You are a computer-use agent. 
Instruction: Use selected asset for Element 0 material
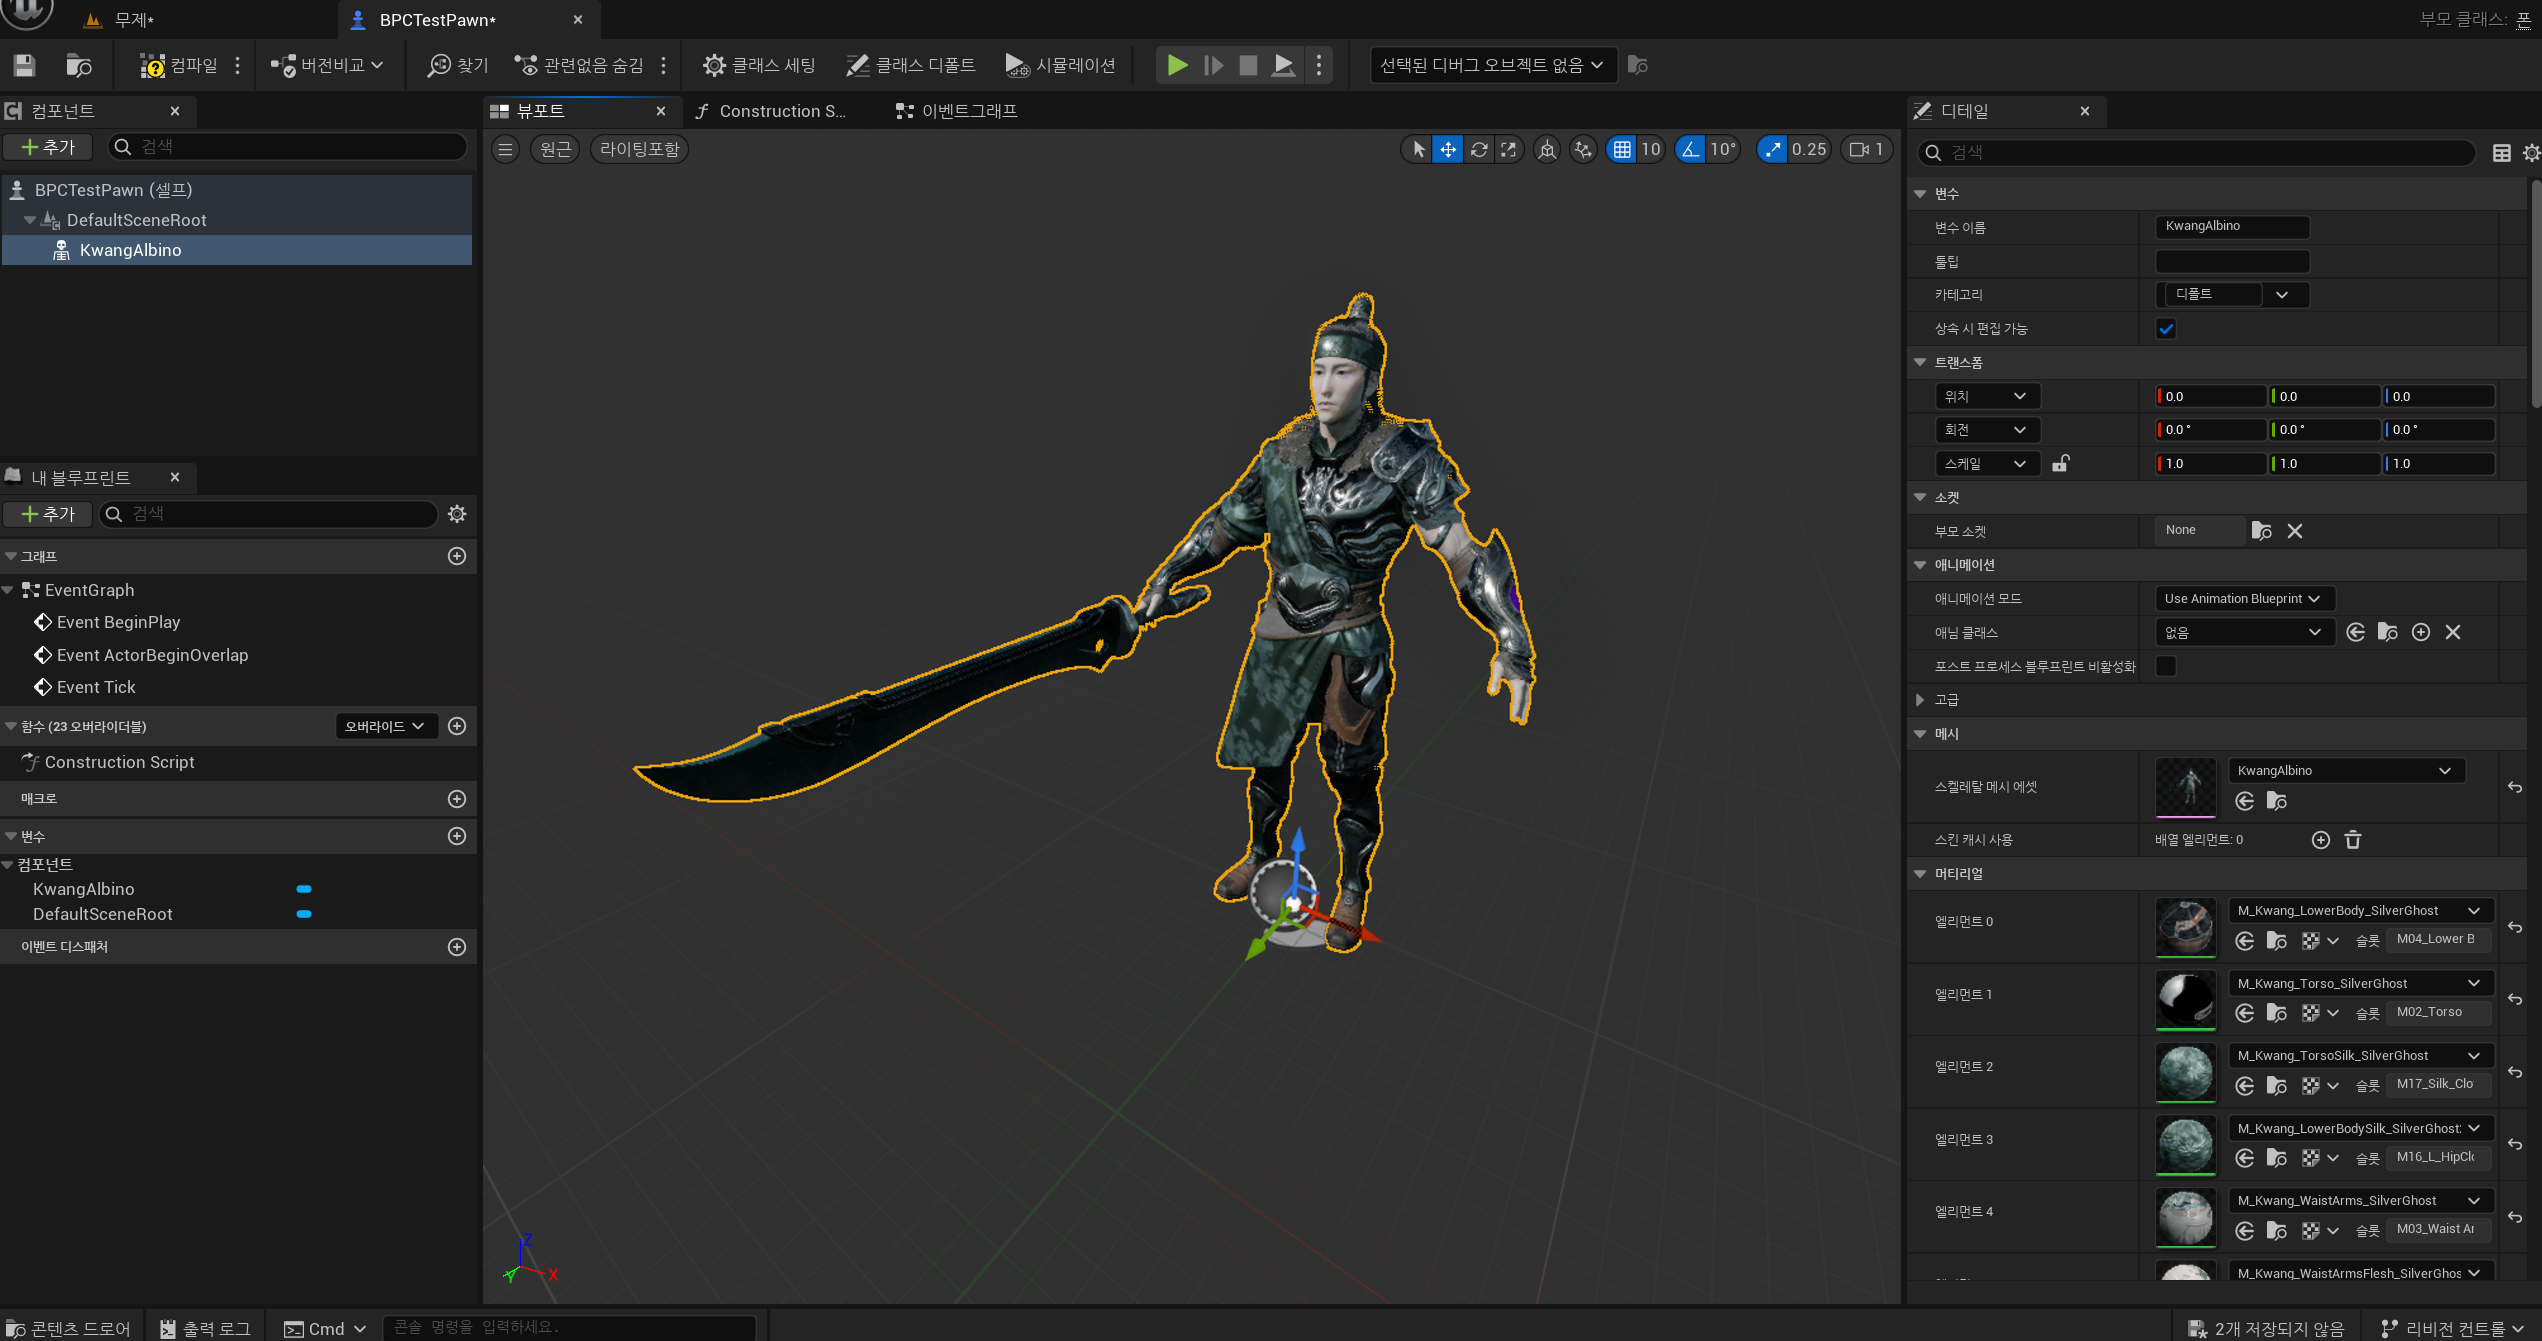pyautogui.click(x=2245, y=940)
